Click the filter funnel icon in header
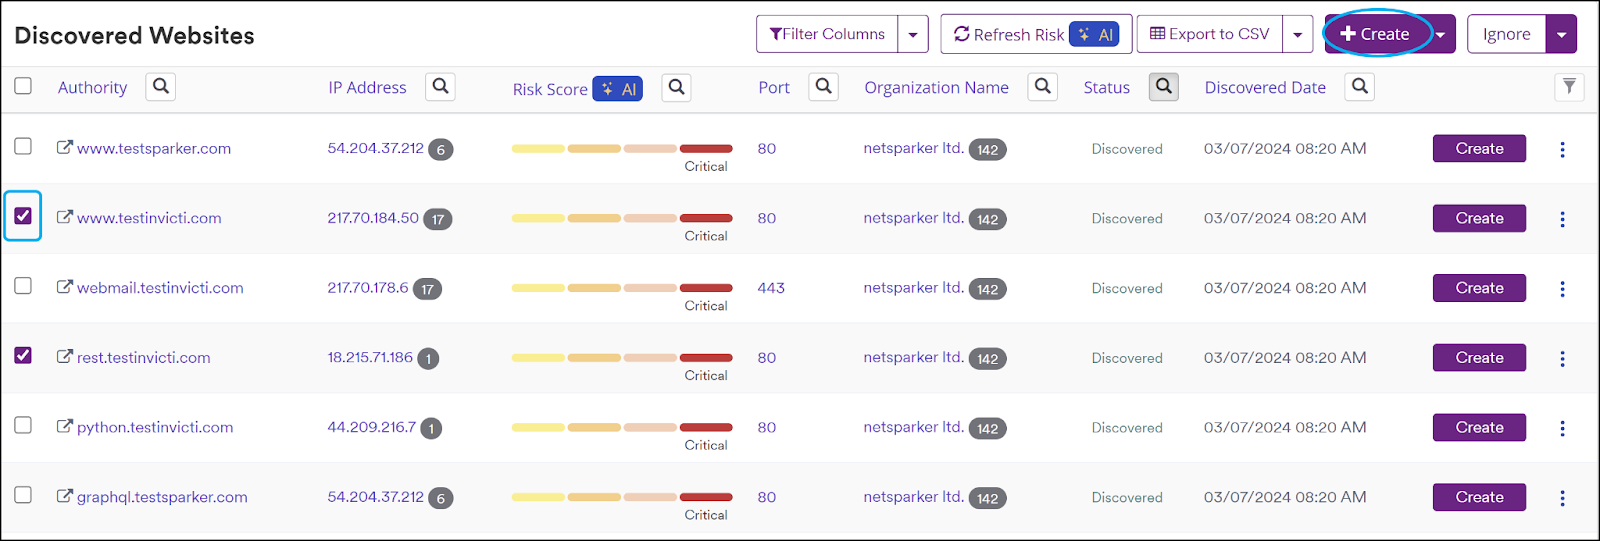The image size is (1600, 541). click(x=1569, y=87)
